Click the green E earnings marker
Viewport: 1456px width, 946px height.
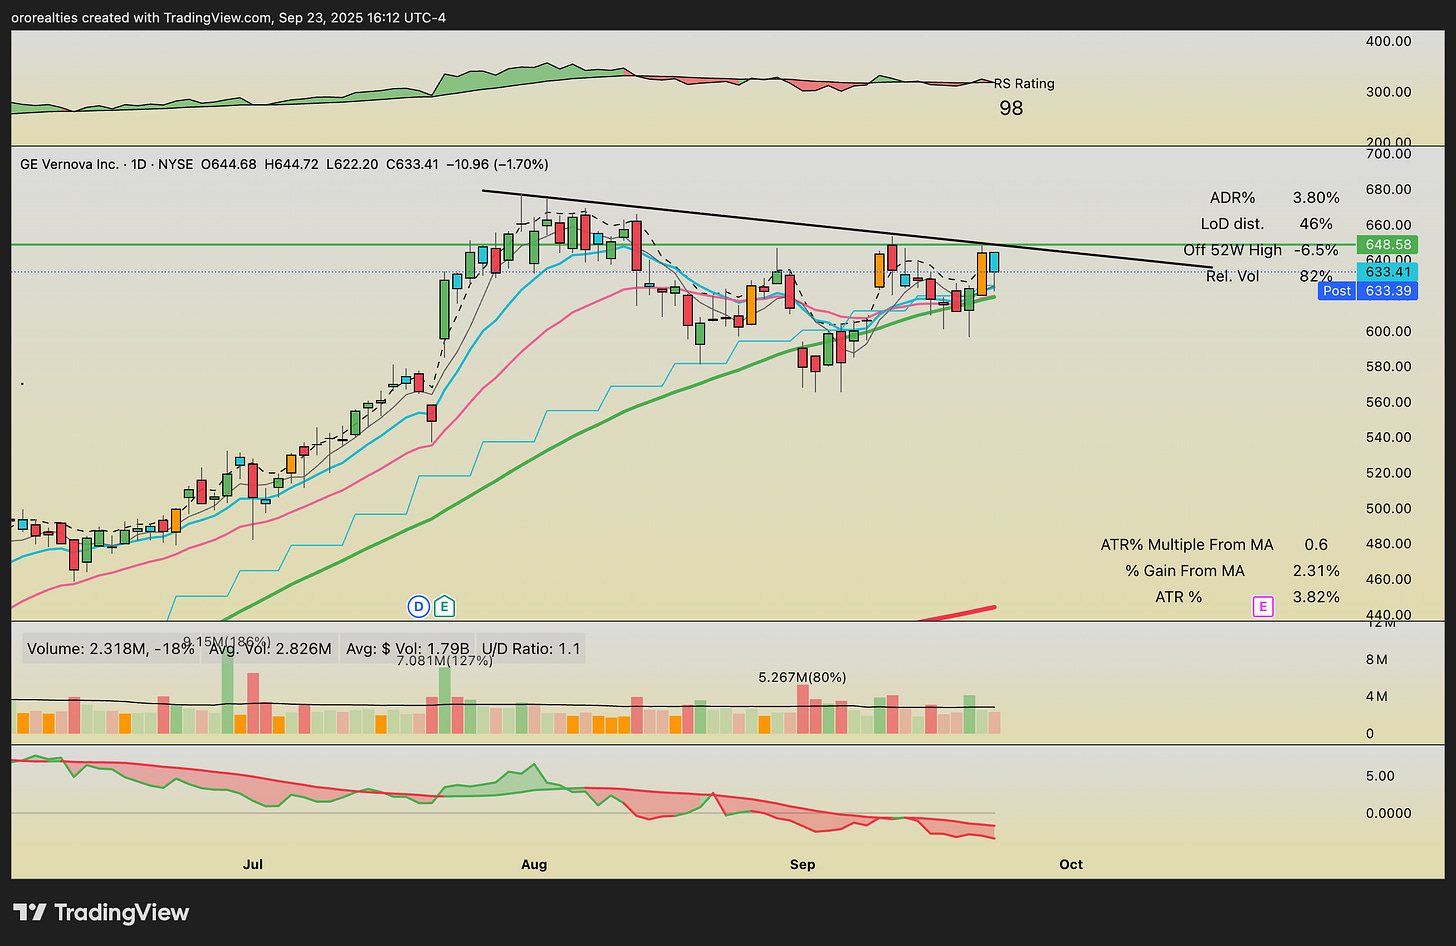click(x=444, y=606)
